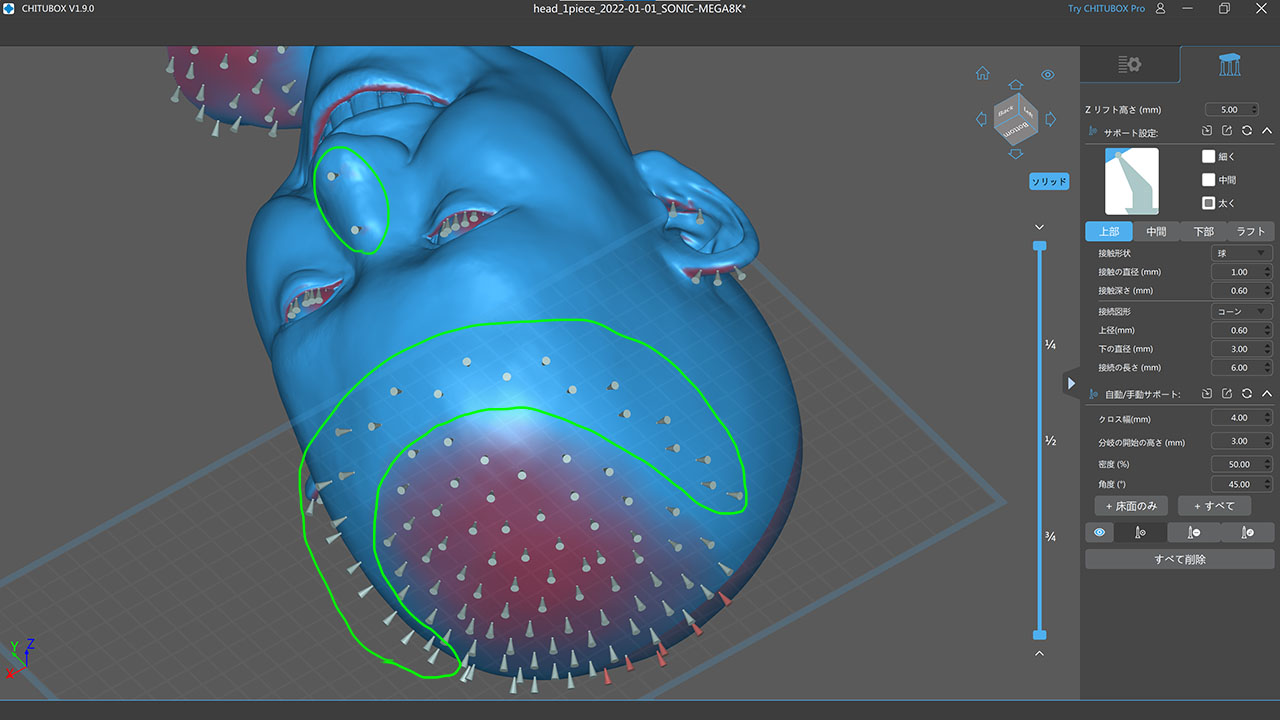
Task: Click the 密度 (%) value field
Action: point(1241,464)
